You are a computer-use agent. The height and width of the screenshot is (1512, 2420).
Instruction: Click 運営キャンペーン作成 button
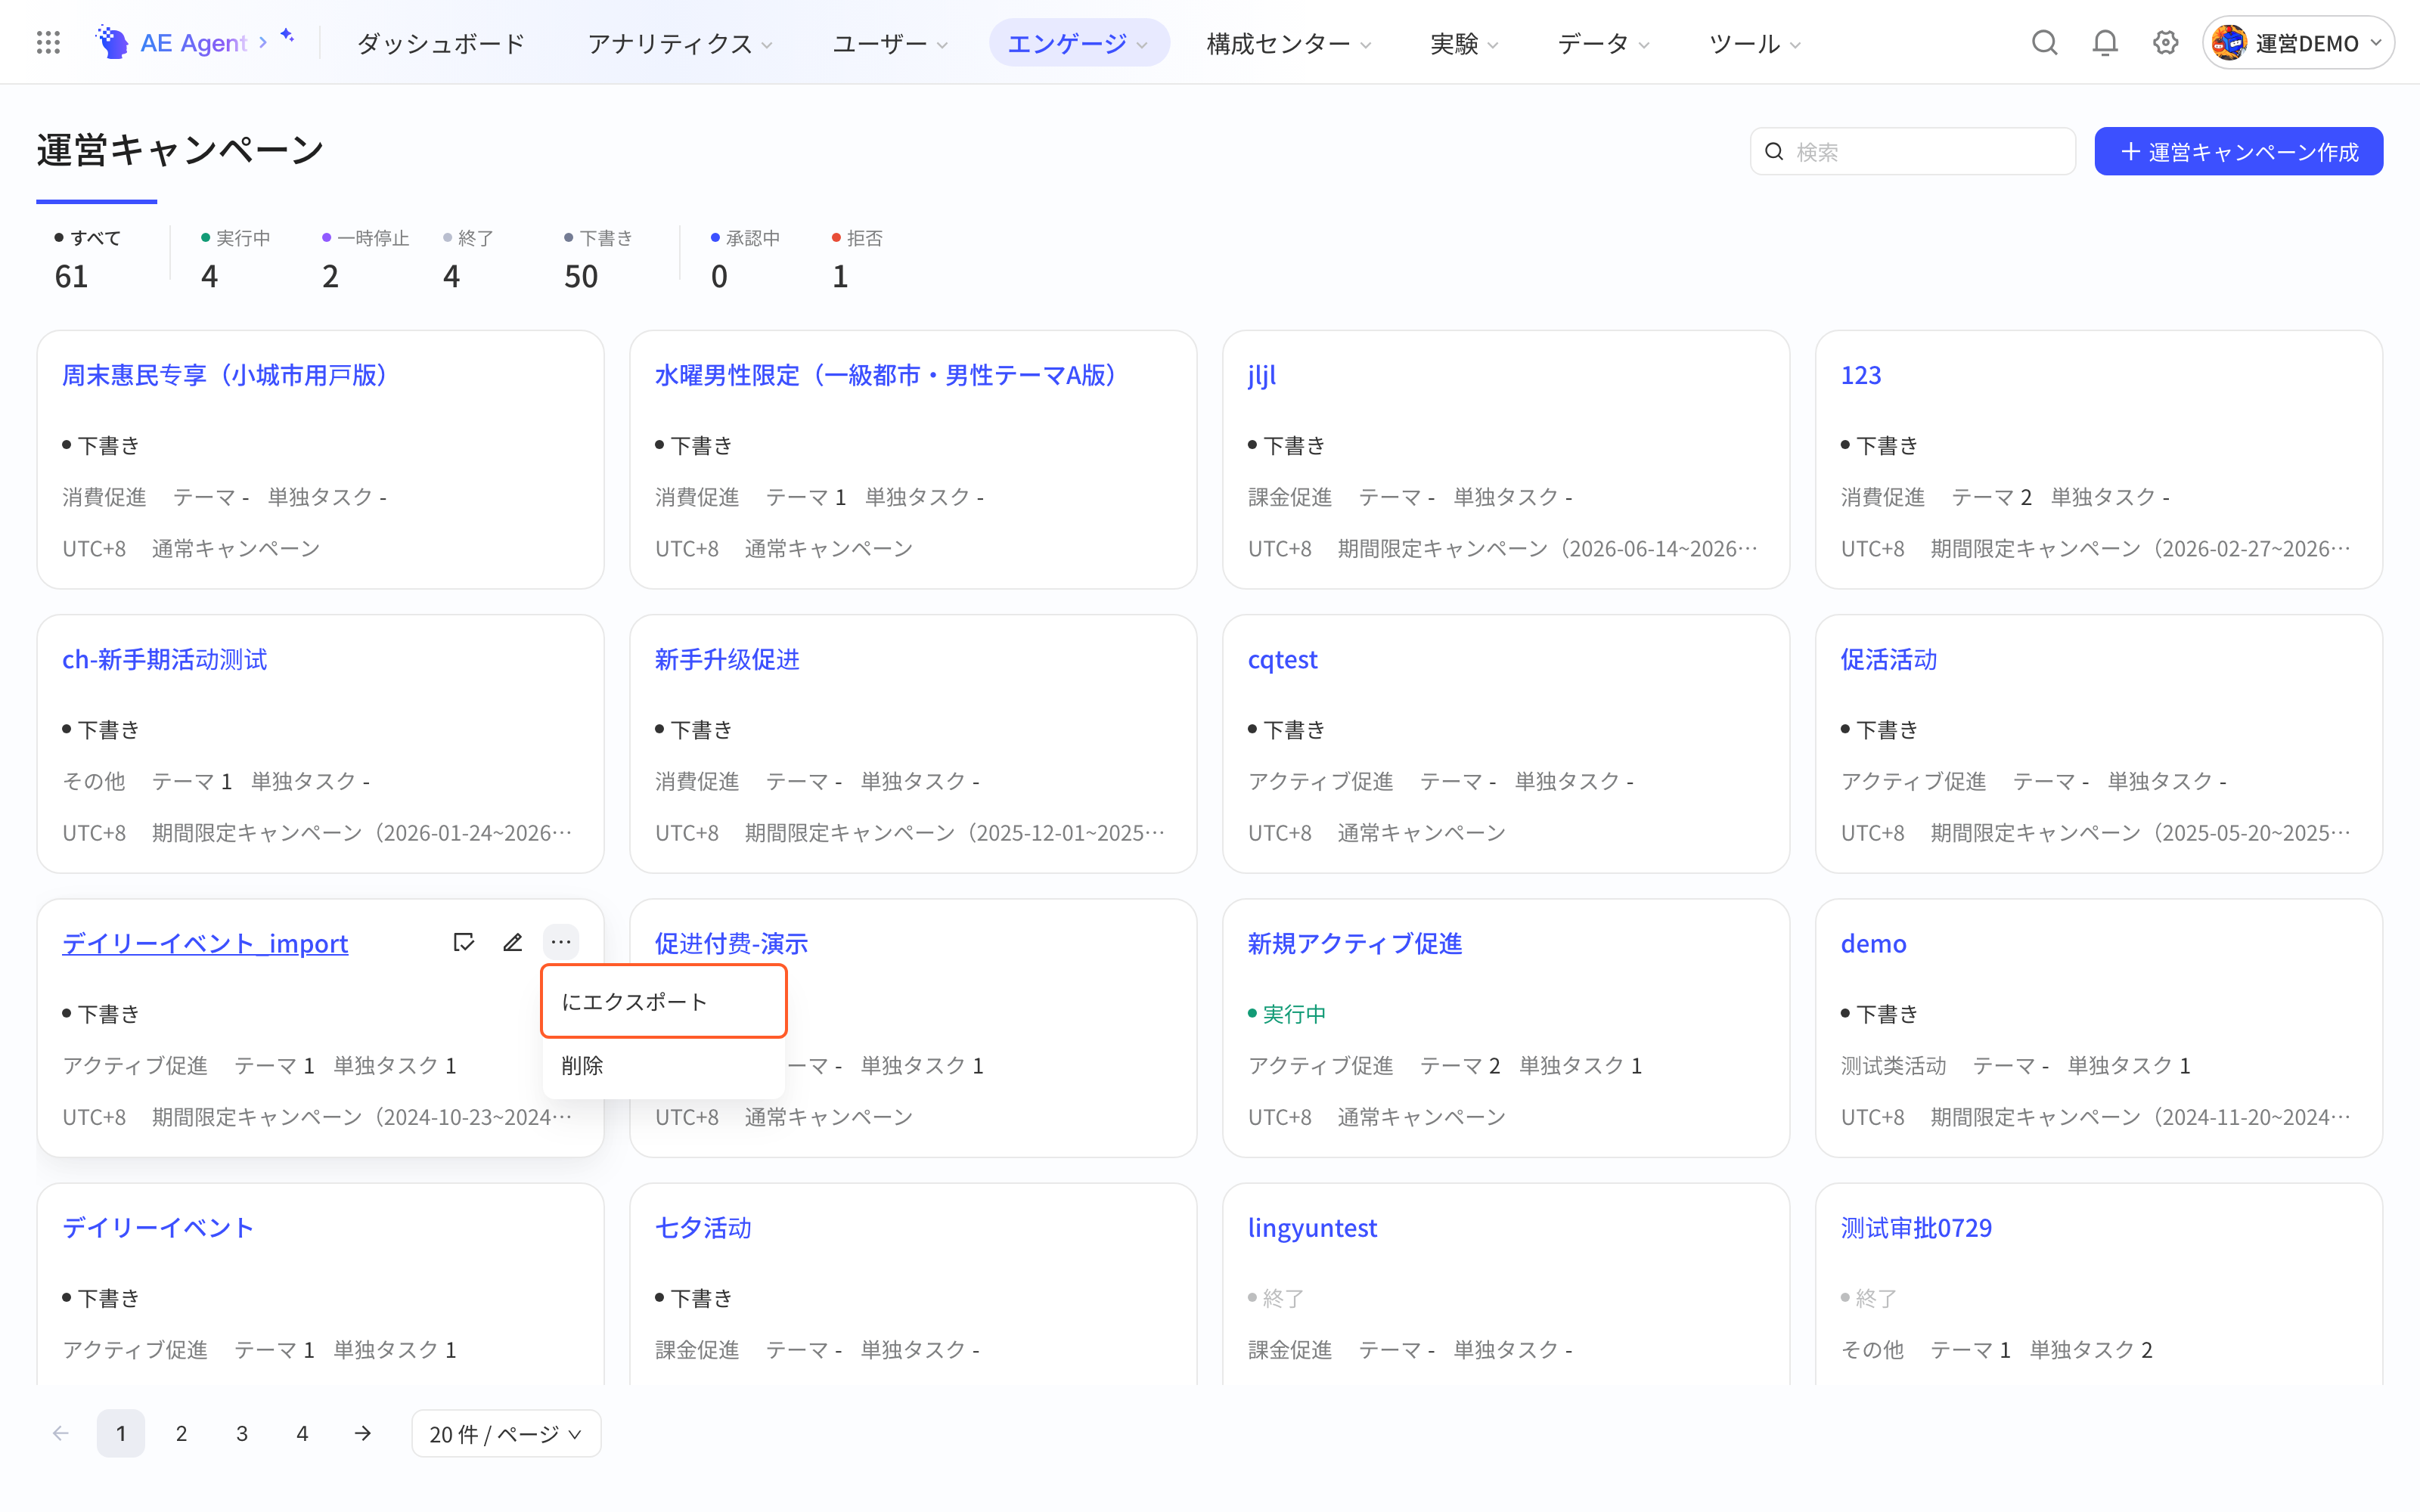tap(2238, 151)
